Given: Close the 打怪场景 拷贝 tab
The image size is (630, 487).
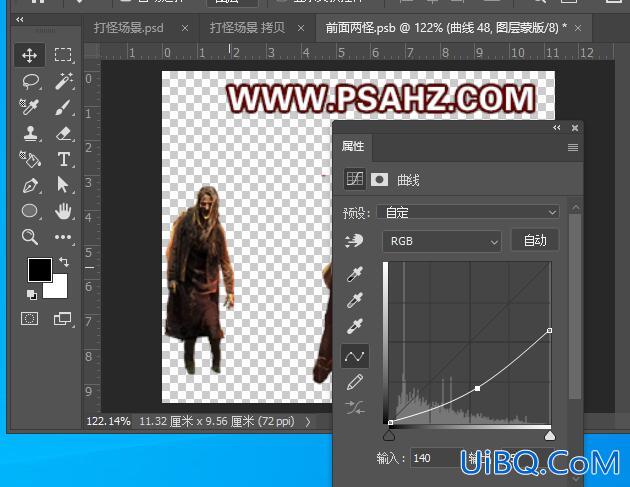Looking at the screenshot, I should [301, 28].
